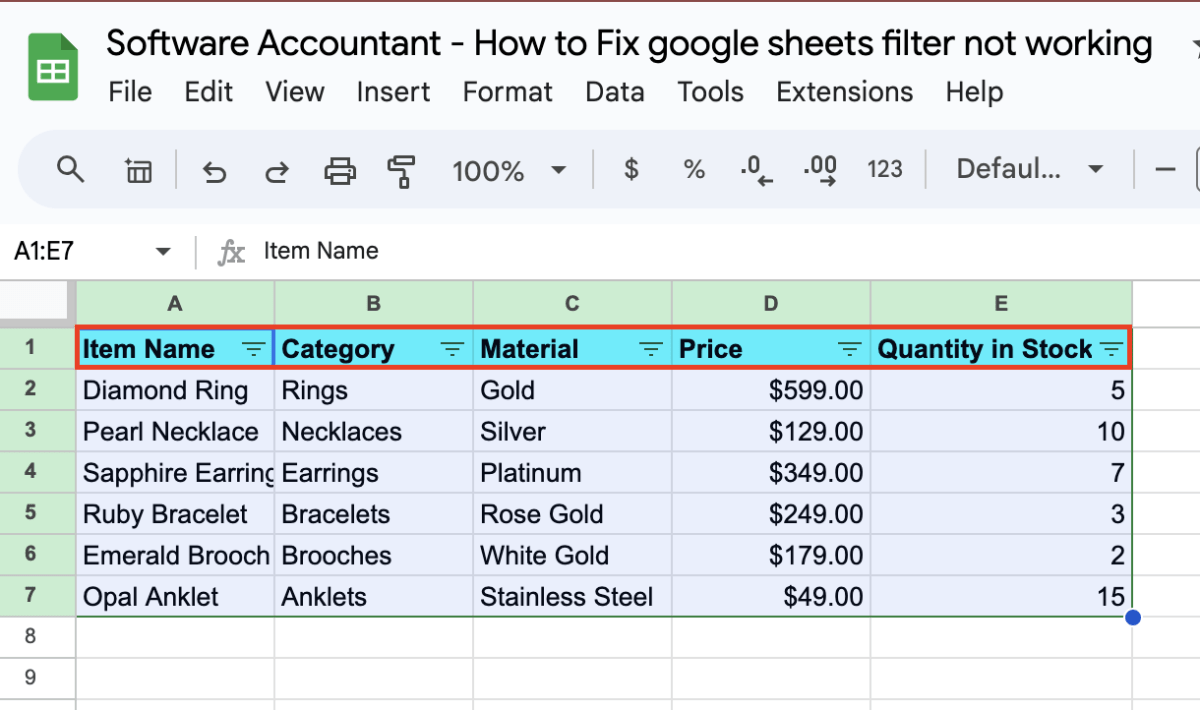Open the zoom 100% dropdown
This screenshot has height=710, width=1200.
(510, 171)
